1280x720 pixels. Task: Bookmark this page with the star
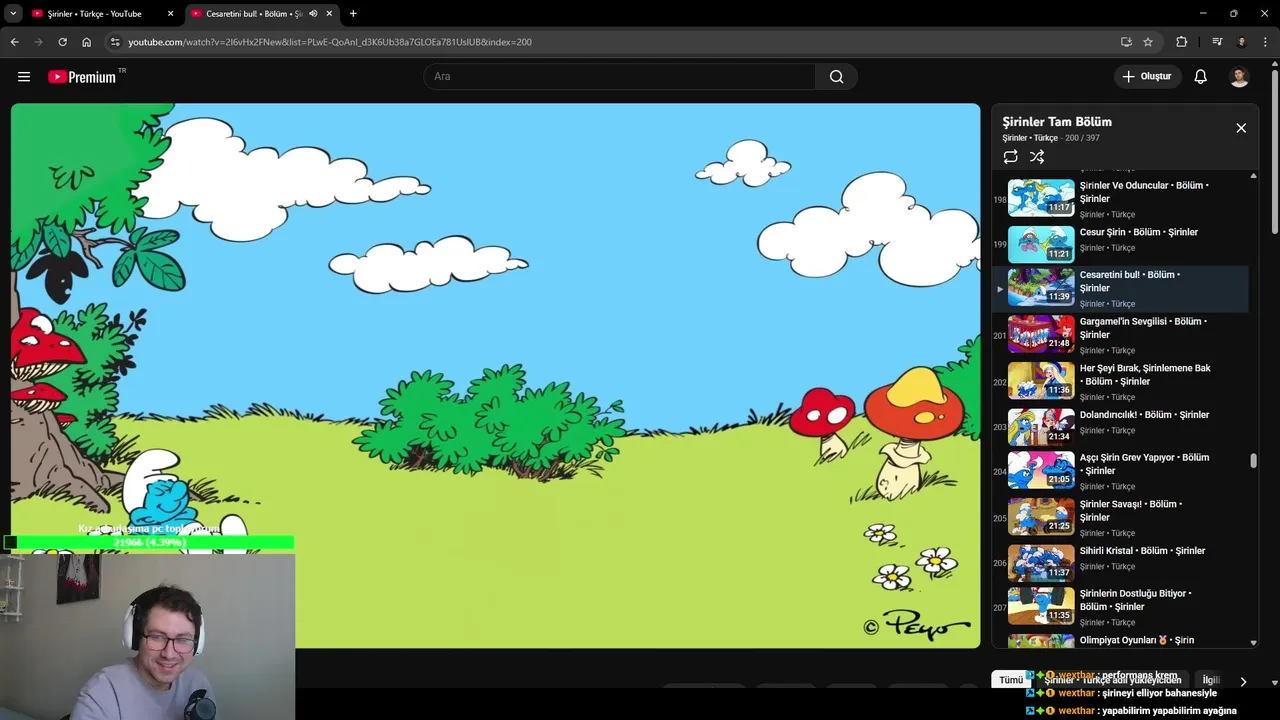pos(1148,42)
